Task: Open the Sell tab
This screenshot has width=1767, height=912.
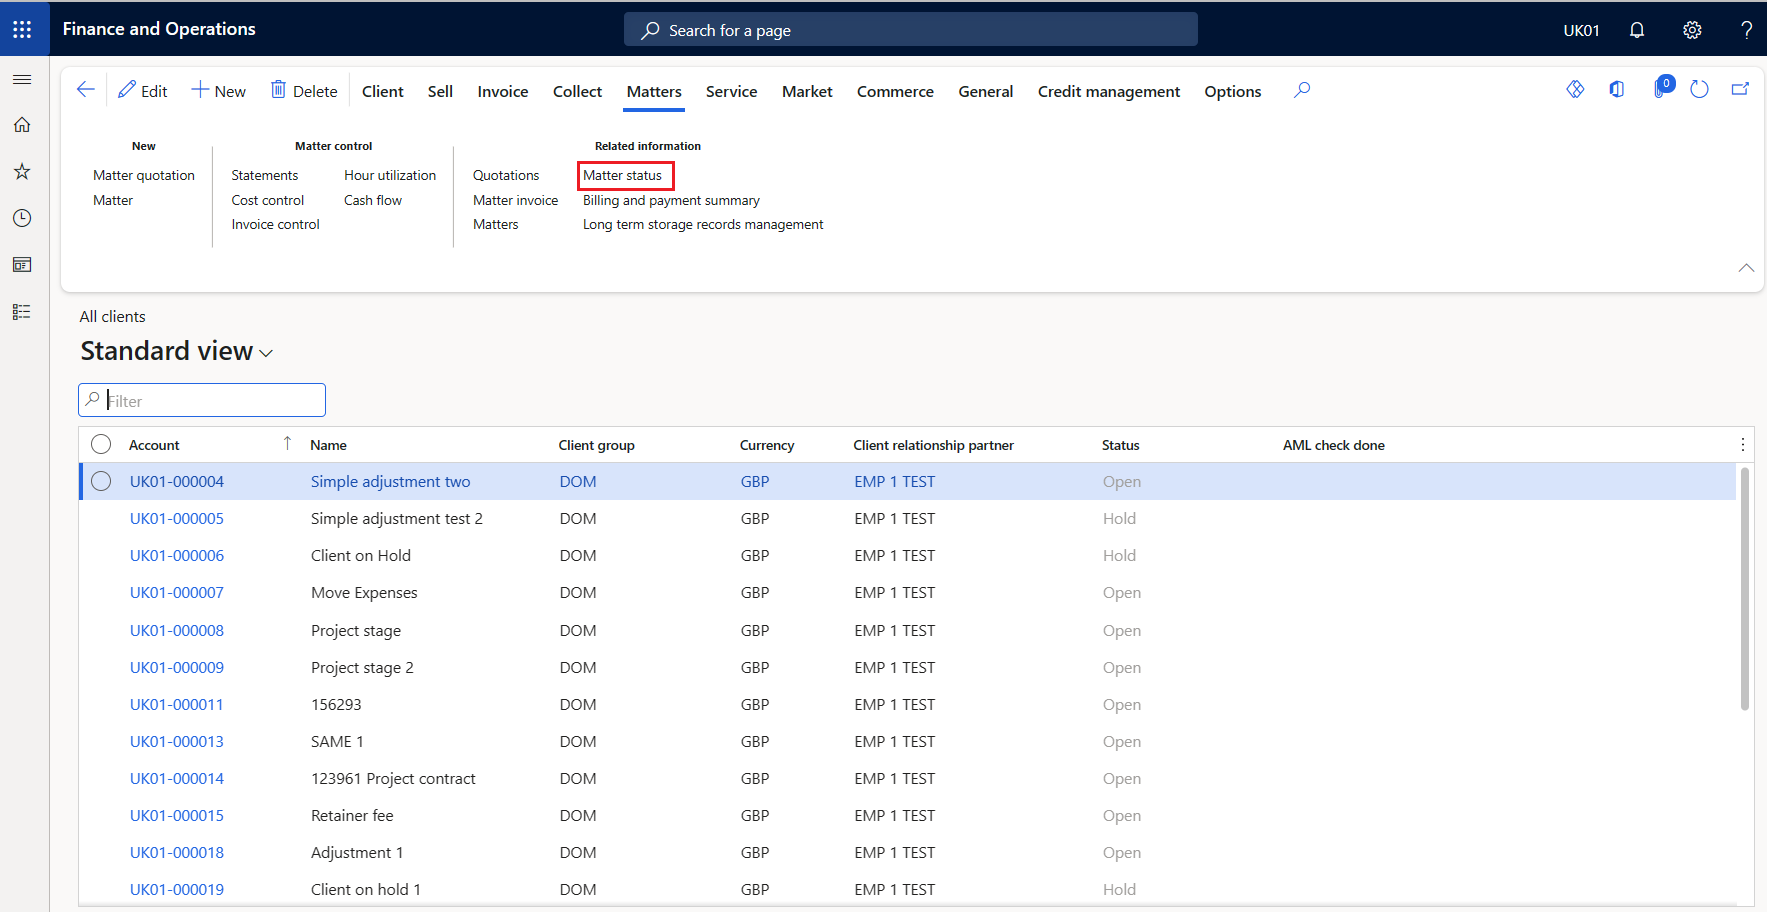Action: 440,91
